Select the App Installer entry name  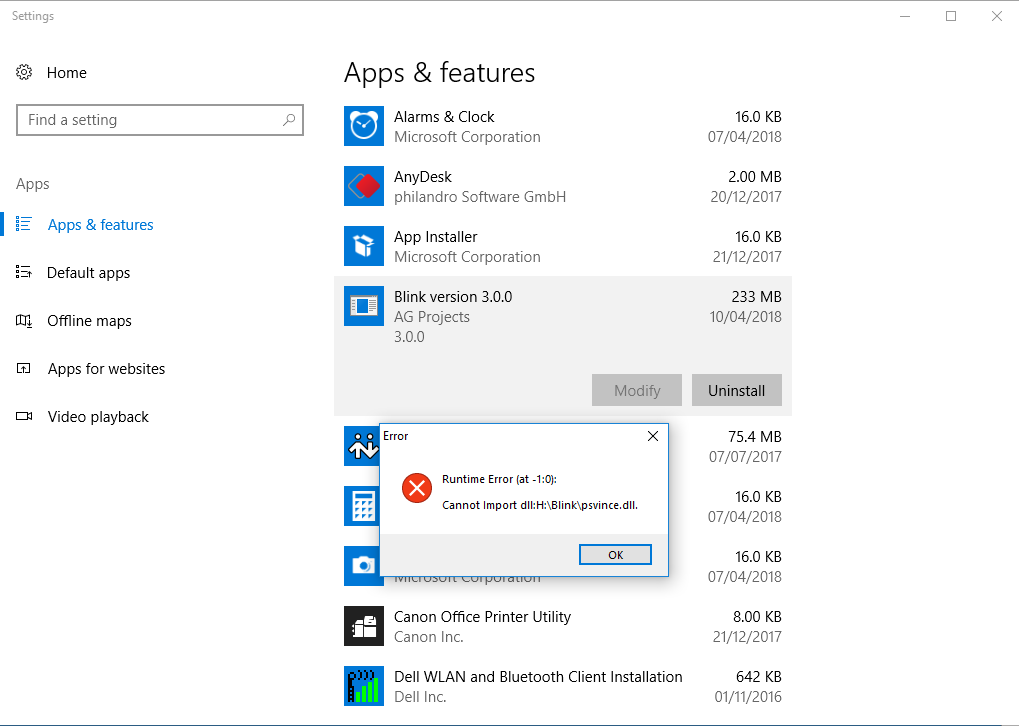click(435, 237)
